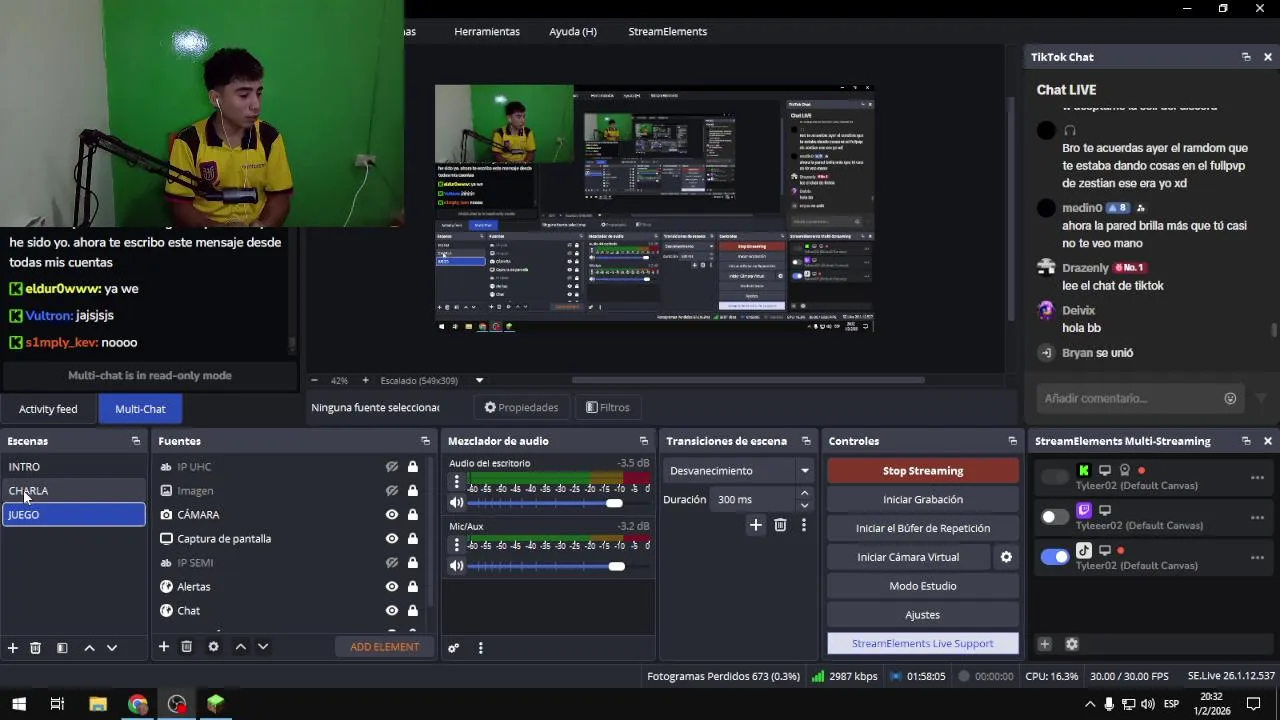The height and width of the screenshot is (720, 1280).
Task: Enable the Twitch multi-stream toggle
Action: [x=1054, y=517]
